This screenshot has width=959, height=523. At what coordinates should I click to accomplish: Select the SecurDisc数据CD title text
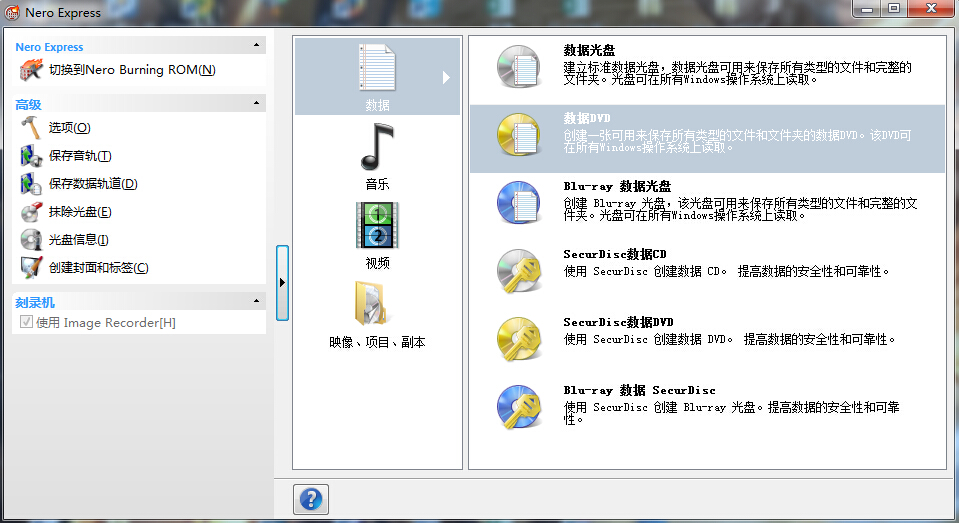click(615, 254)
